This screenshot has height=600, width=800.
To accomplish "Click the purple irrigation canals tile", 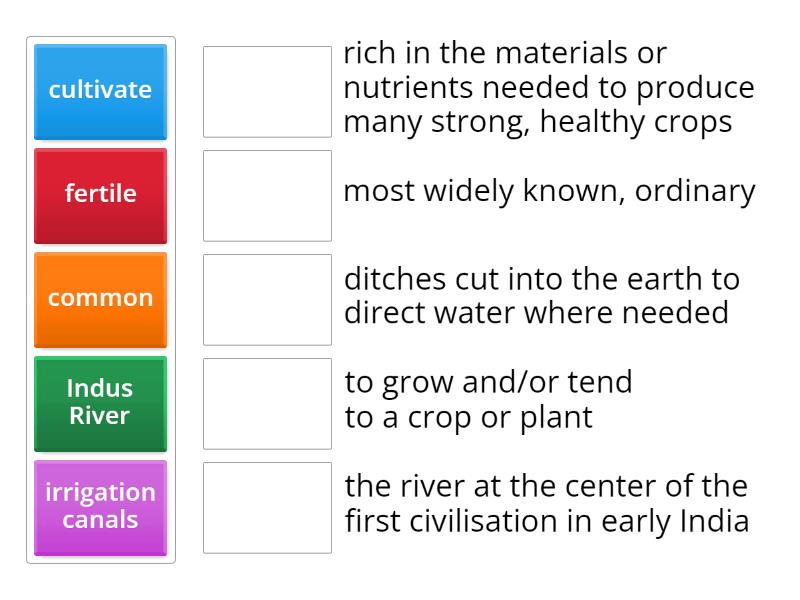I will [x=100, y=507].
